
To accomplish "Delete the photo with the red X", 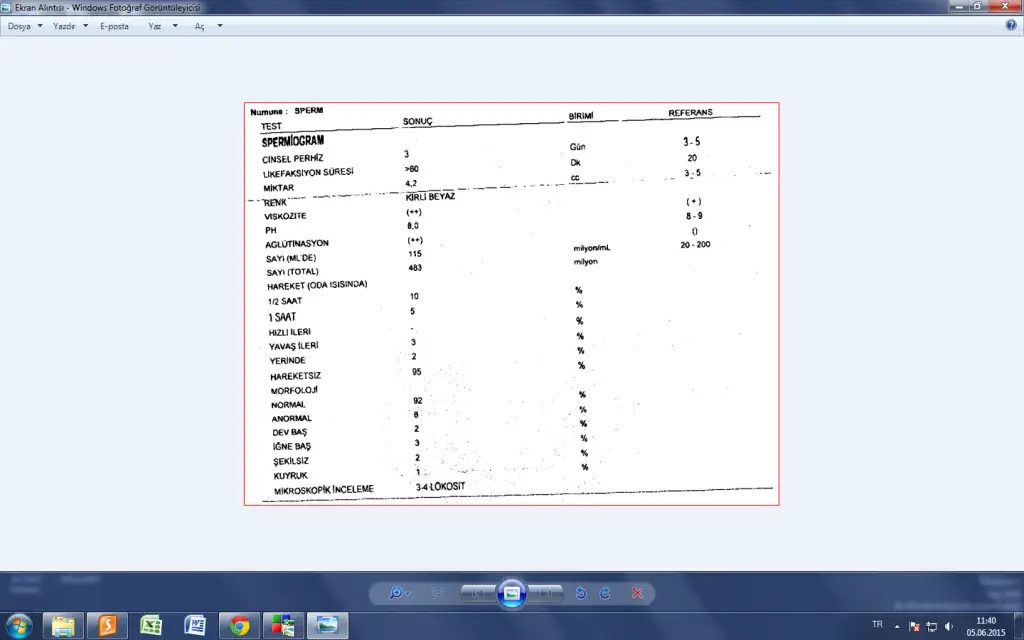I will pos(637,593).
